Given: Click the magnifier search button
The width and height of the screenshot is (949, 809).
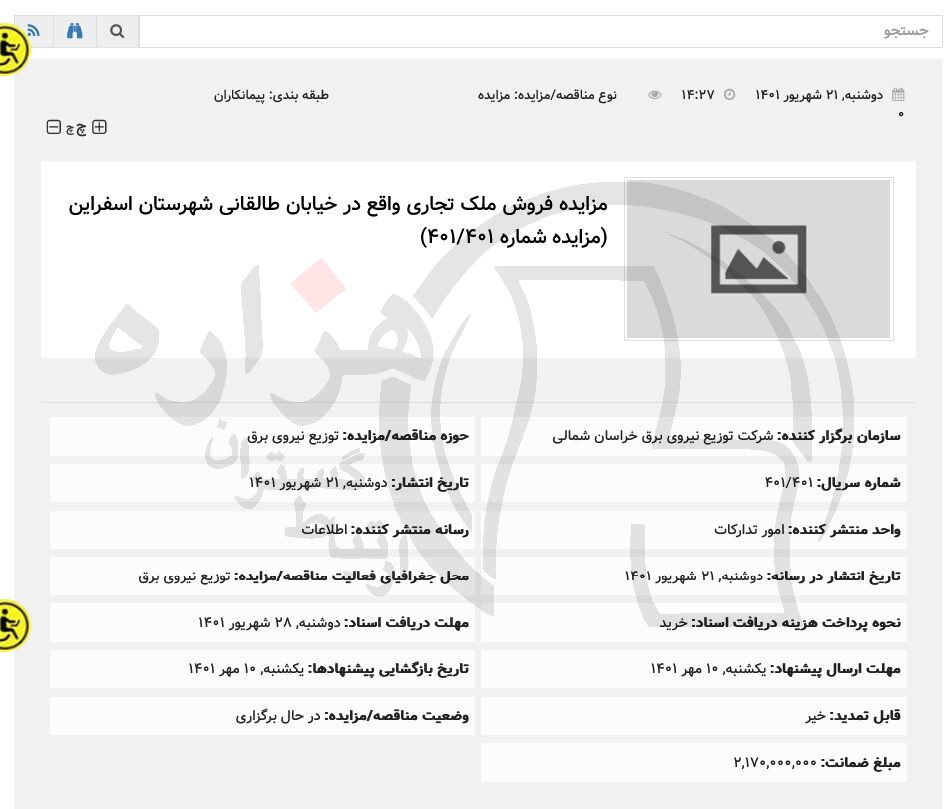Looking at the screenshot, I should click(x=117, y=31).
